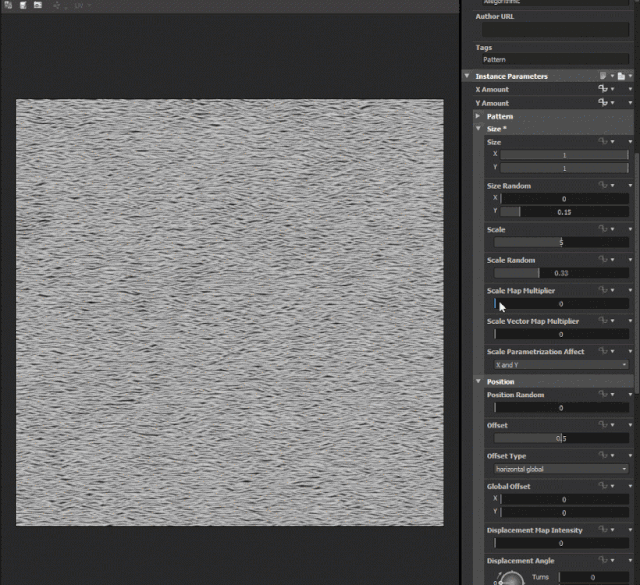Click function icon on Scale Parametrization Affect row
640x585 pixels.
pos(602,351)
